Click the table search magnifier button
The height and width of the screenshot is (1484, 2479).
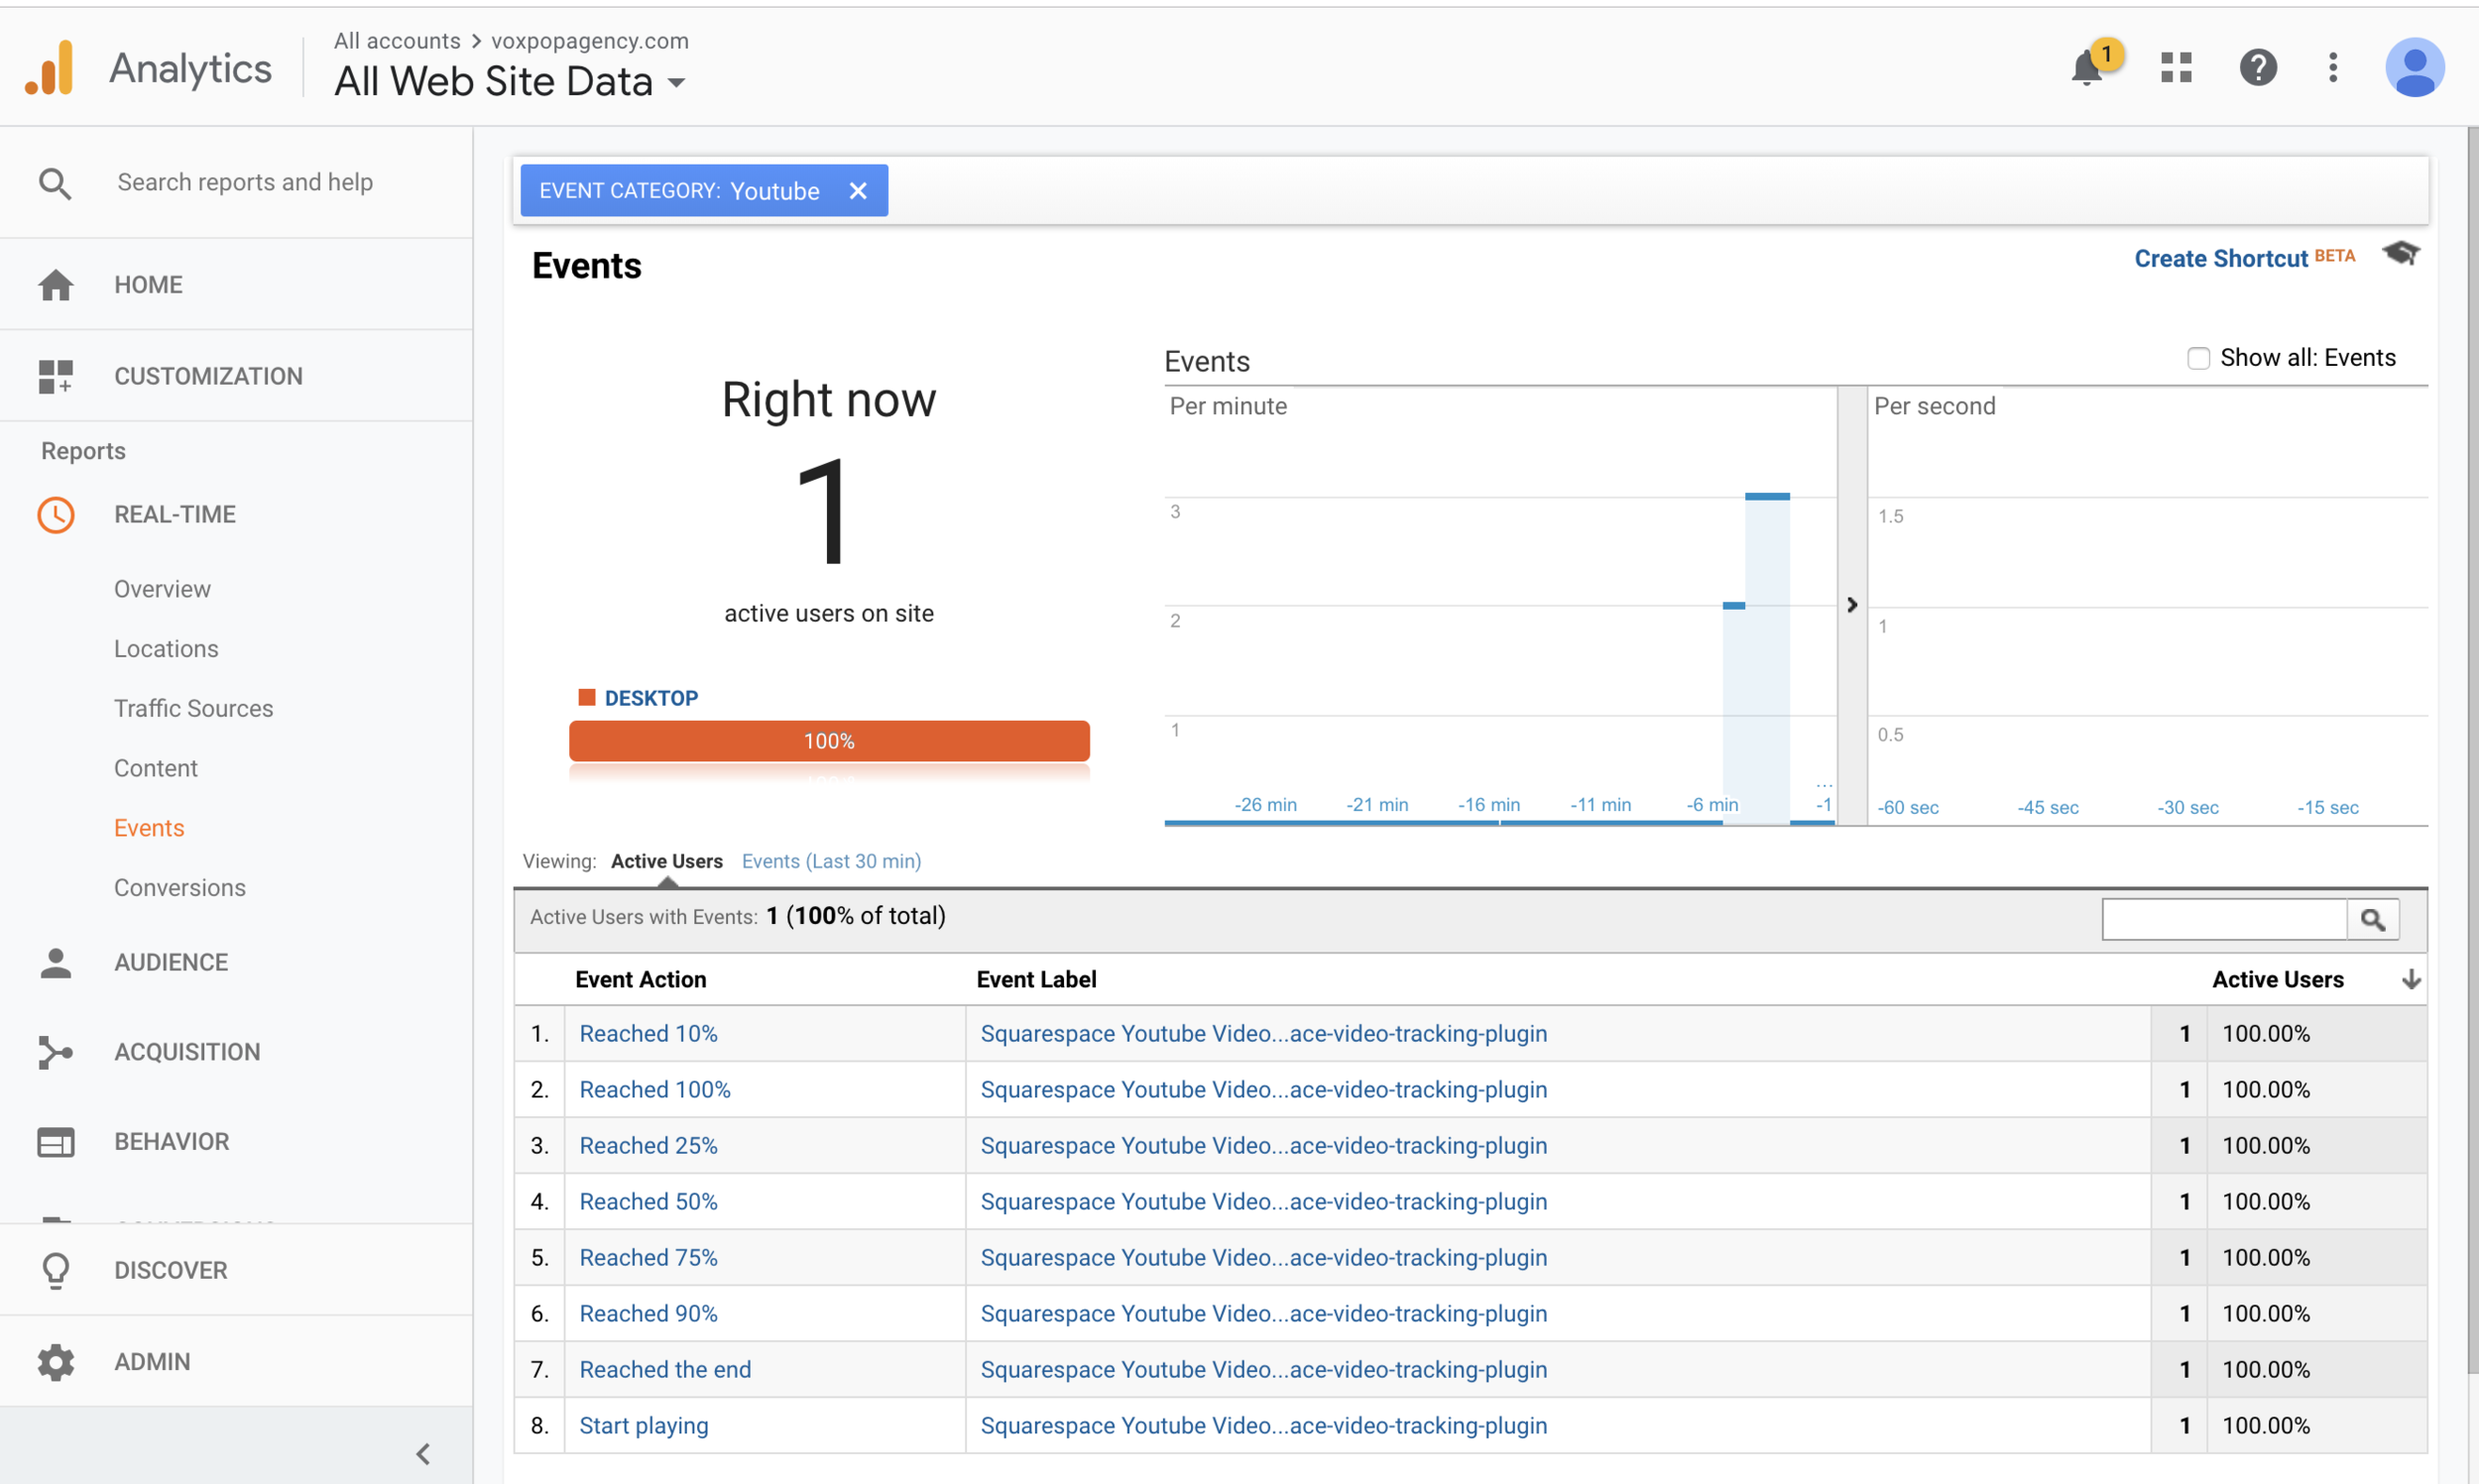click(x=2373, y=919)
